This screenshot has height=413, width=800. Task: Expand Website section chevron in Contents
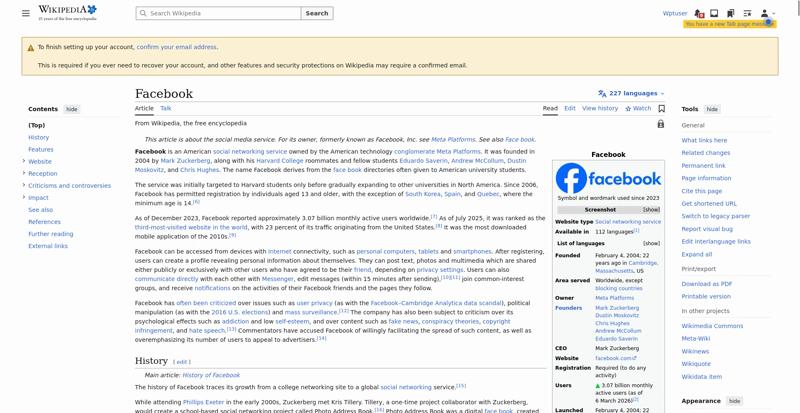point(23,161)
